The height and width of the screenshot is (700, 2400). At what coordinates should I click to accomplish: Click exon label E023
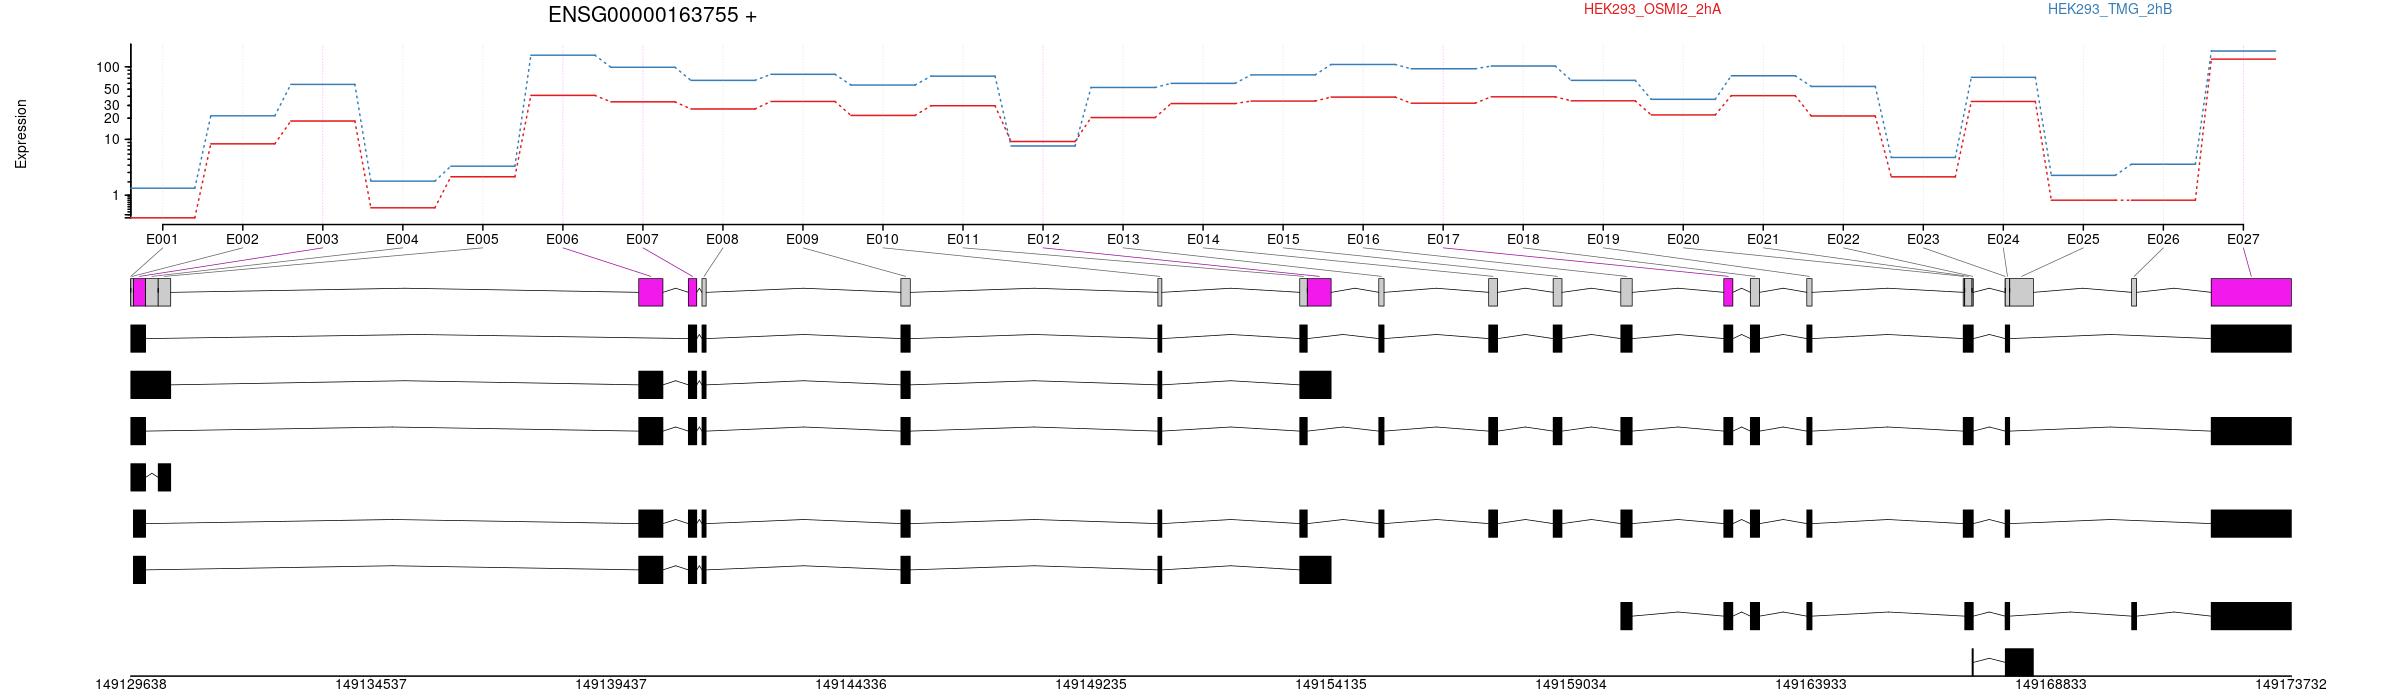pyautogui.click(x=1923, y=239)
